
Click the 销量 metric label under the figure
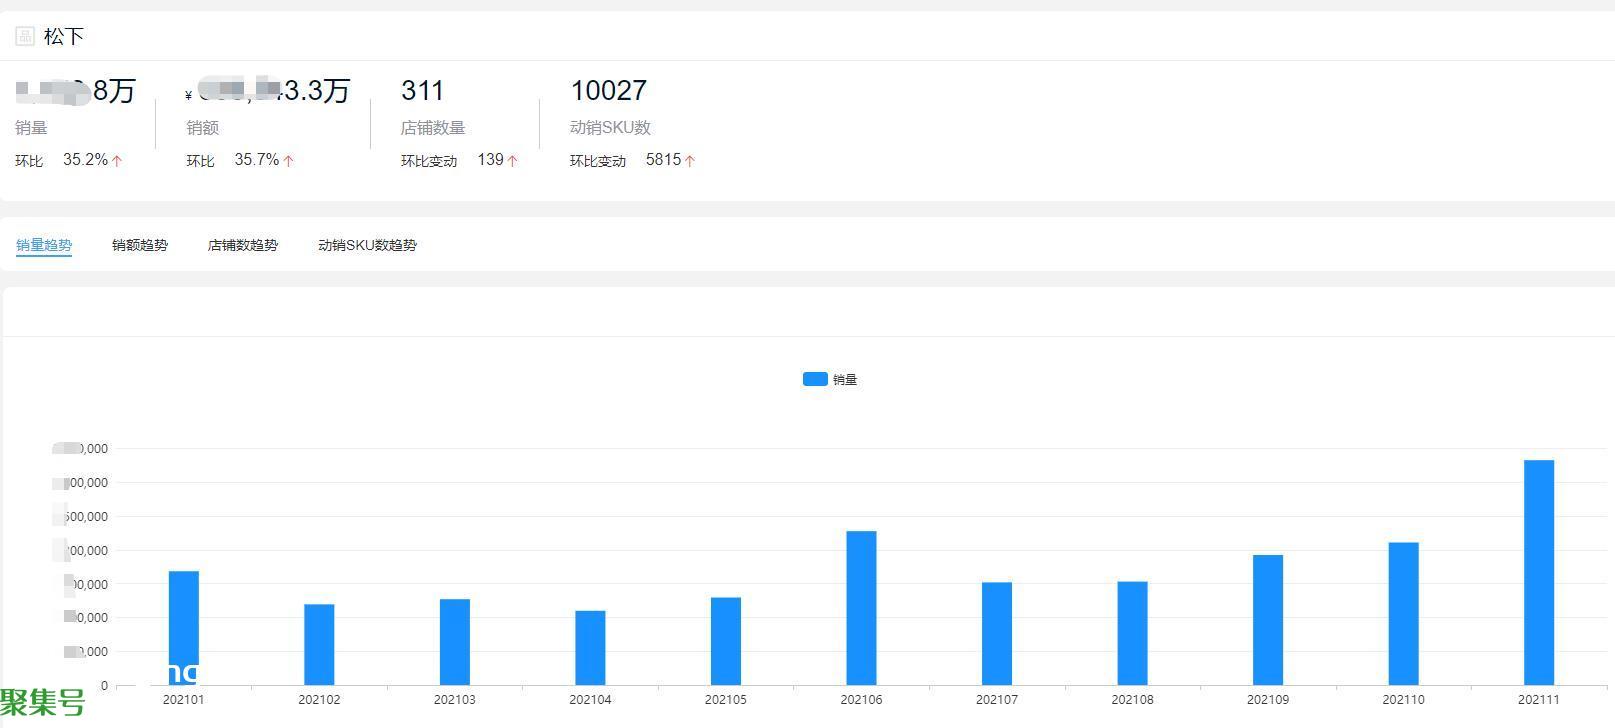pyautogui.click(x=31, y=128)
